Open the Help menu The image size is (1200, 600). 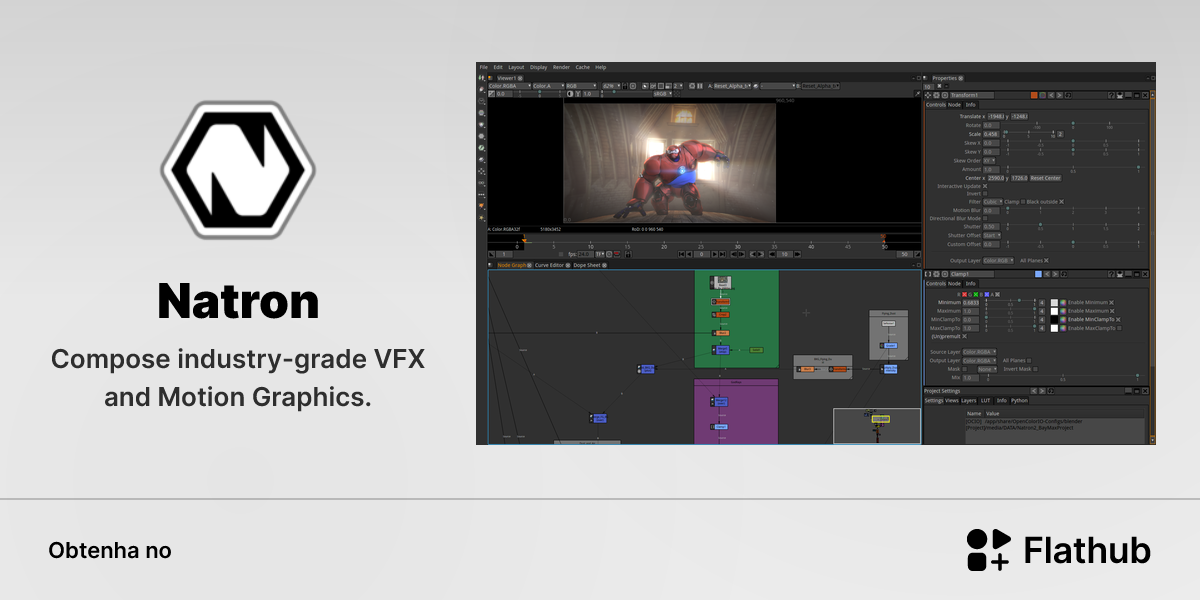coord(601,67)
